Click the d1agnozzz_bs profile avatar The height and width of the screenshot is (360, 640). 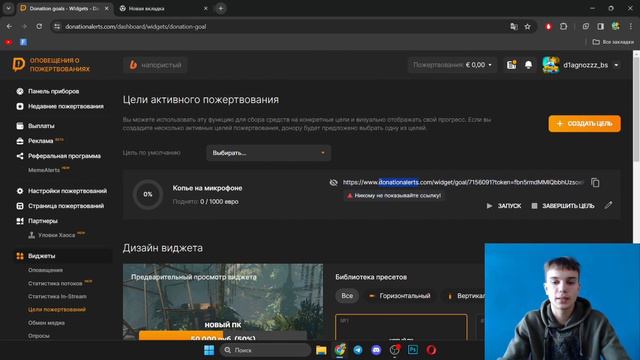[x=551, y=65]
